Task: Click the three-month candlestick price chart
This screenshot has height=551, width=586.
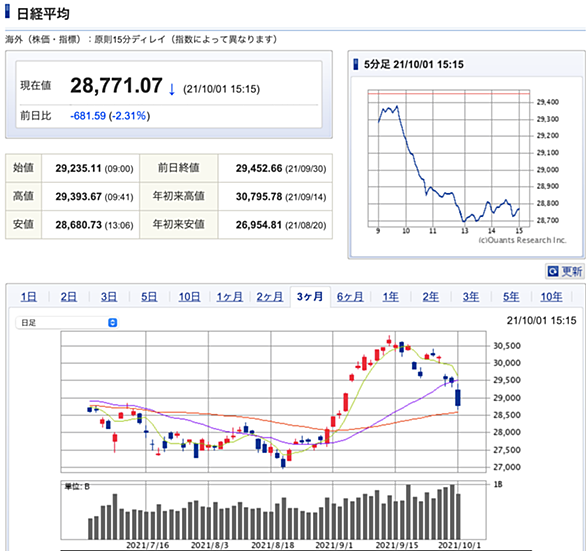Action: coord(274,402)
